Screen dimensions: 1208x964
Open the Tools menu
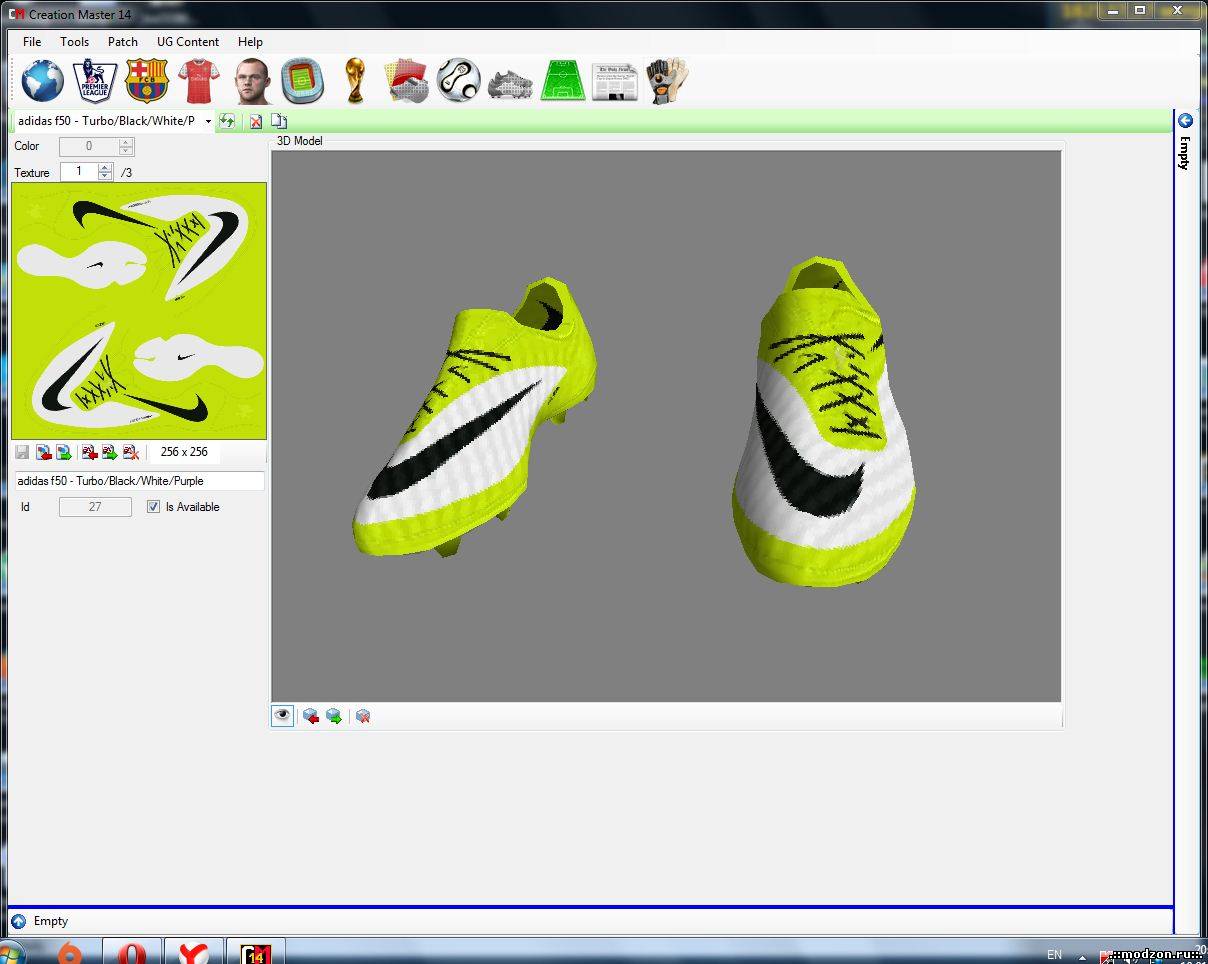click(x=74, y=42)
